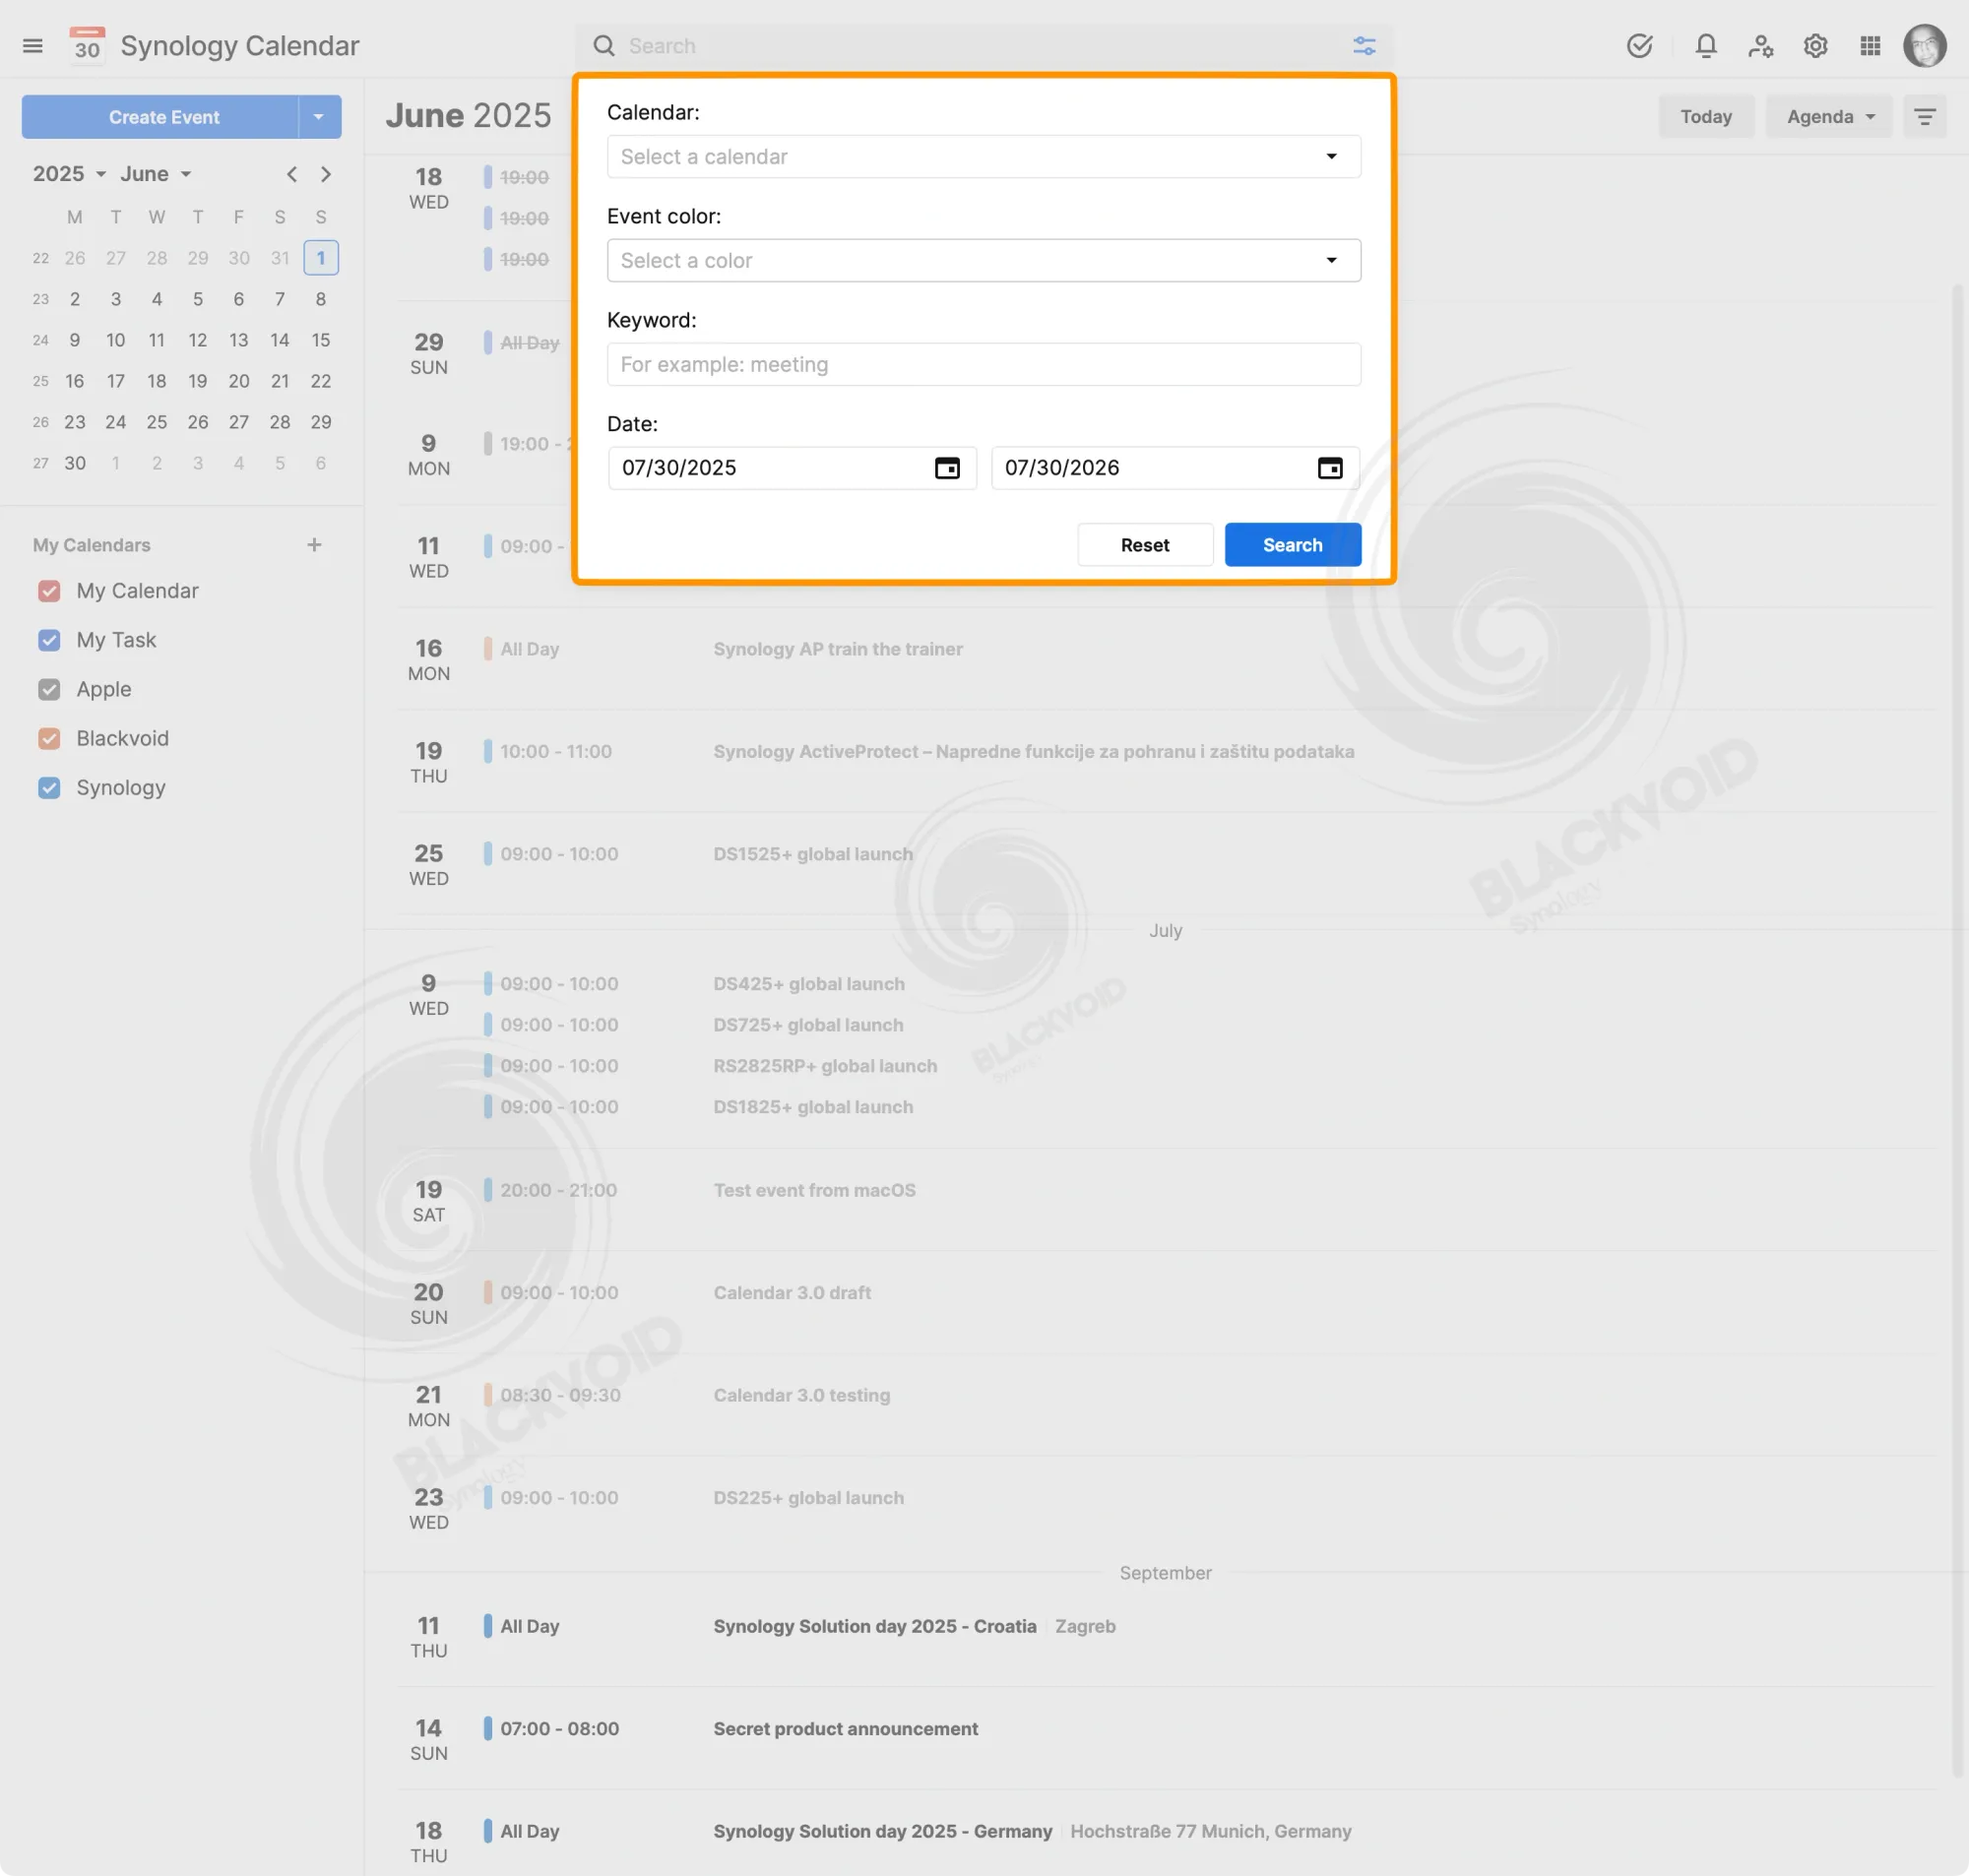Open the Select a calendar dropdown
Image resolution: width=1969 pixels, height=1876 pixels.
pos(983,157)
